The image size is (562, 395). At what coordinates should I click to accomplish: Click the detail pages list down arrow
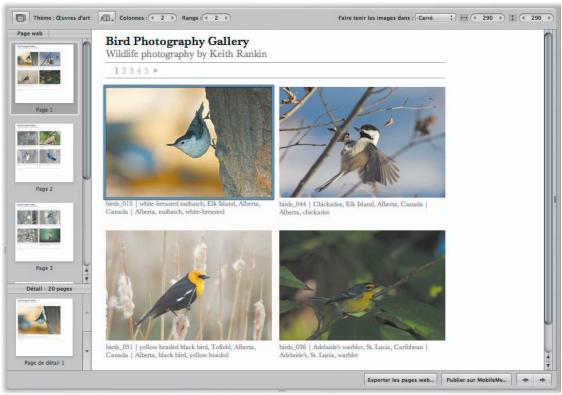[86, 351]
